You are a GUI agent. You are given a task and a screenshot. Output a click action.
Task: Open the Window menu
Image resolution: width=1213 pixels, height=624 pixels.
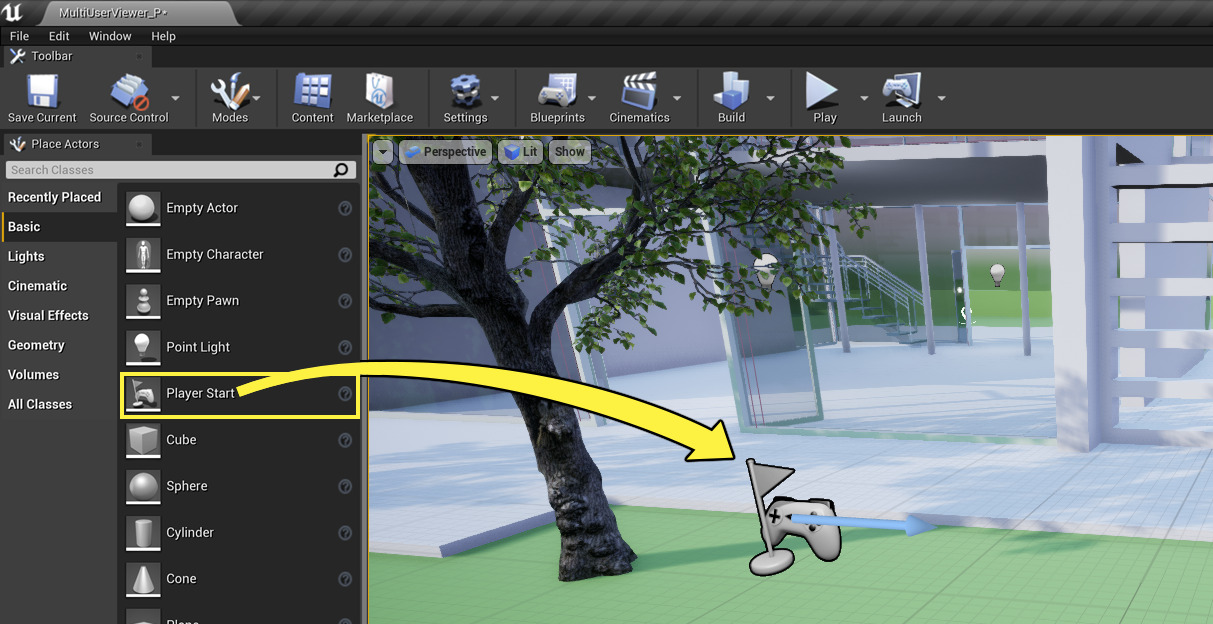110,36
